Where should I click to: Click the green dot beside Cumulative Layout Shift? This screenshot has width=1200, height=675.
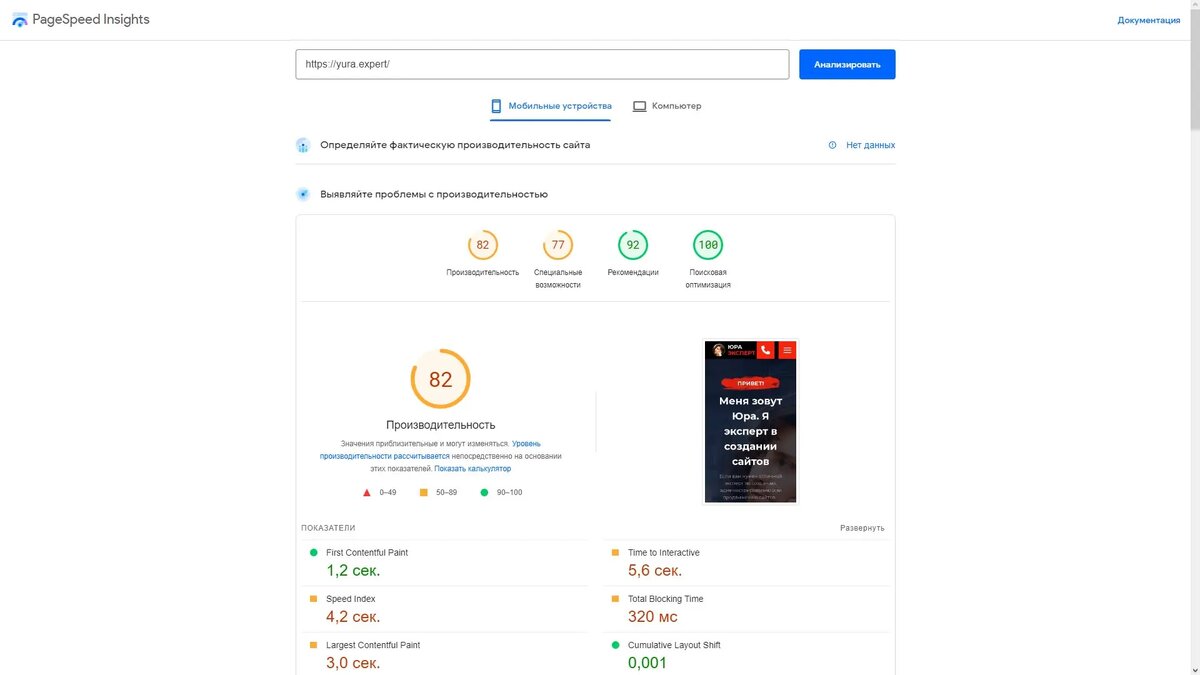coord(615,645)
